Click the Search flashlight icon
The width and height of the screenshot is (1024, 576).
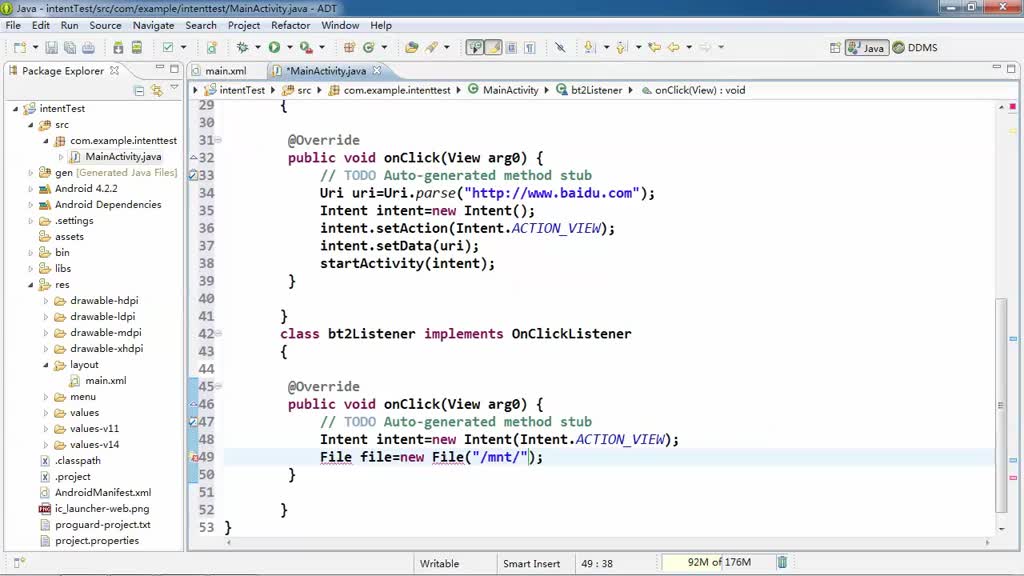432,47
